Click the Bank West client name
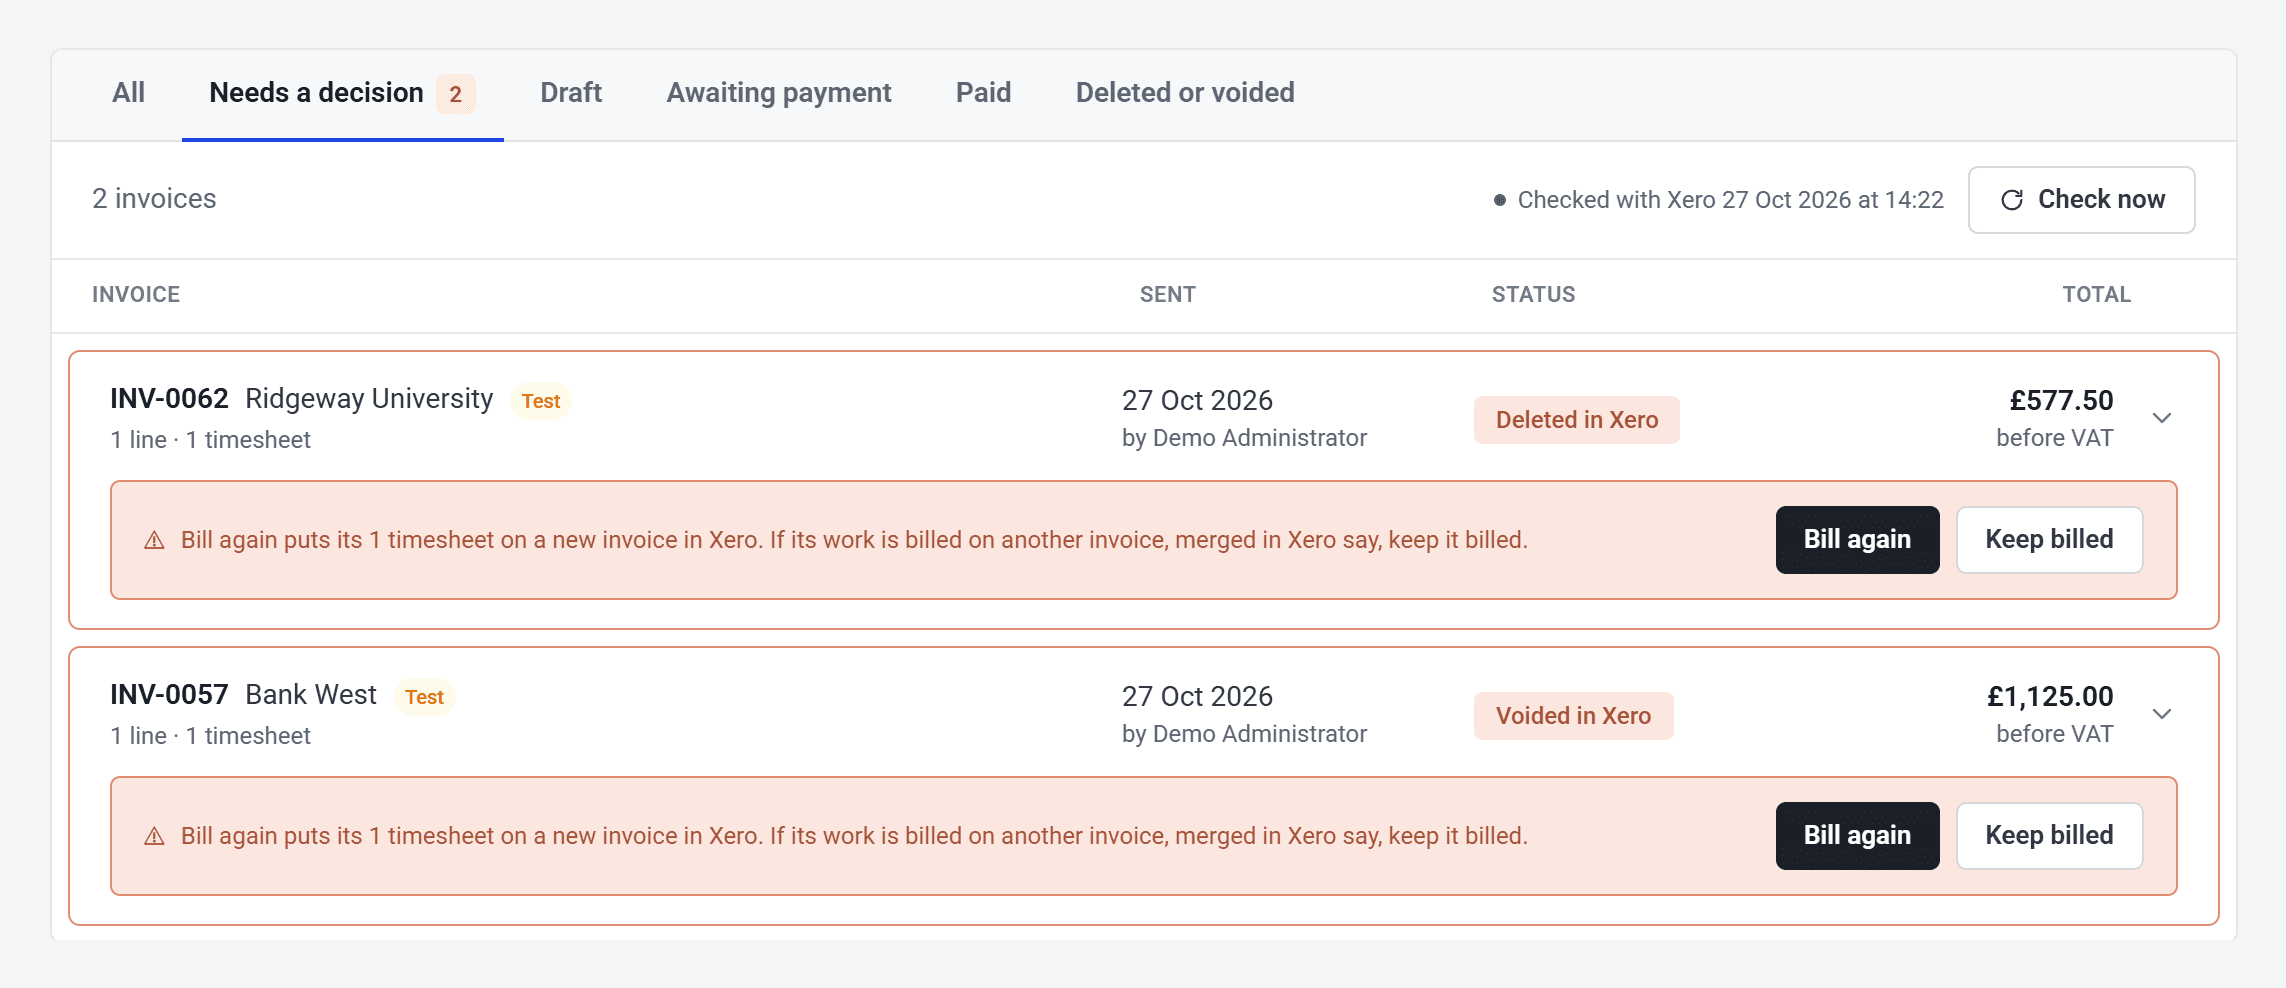Image resolution: width=2286 pixels, height=988 pixels. tap(311, 695)
